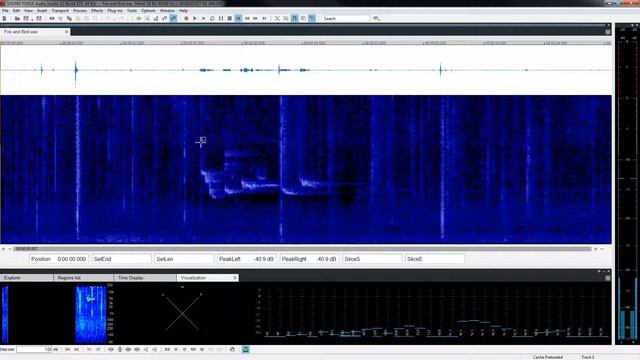Click the Go to End transport icon

(x=264, y=18)
